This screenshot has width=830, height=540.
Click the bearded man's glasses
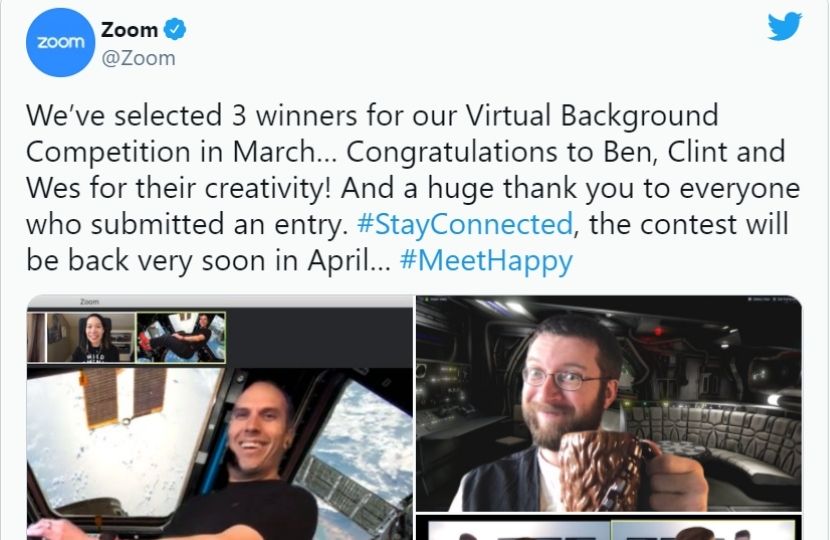pos(564,378)
